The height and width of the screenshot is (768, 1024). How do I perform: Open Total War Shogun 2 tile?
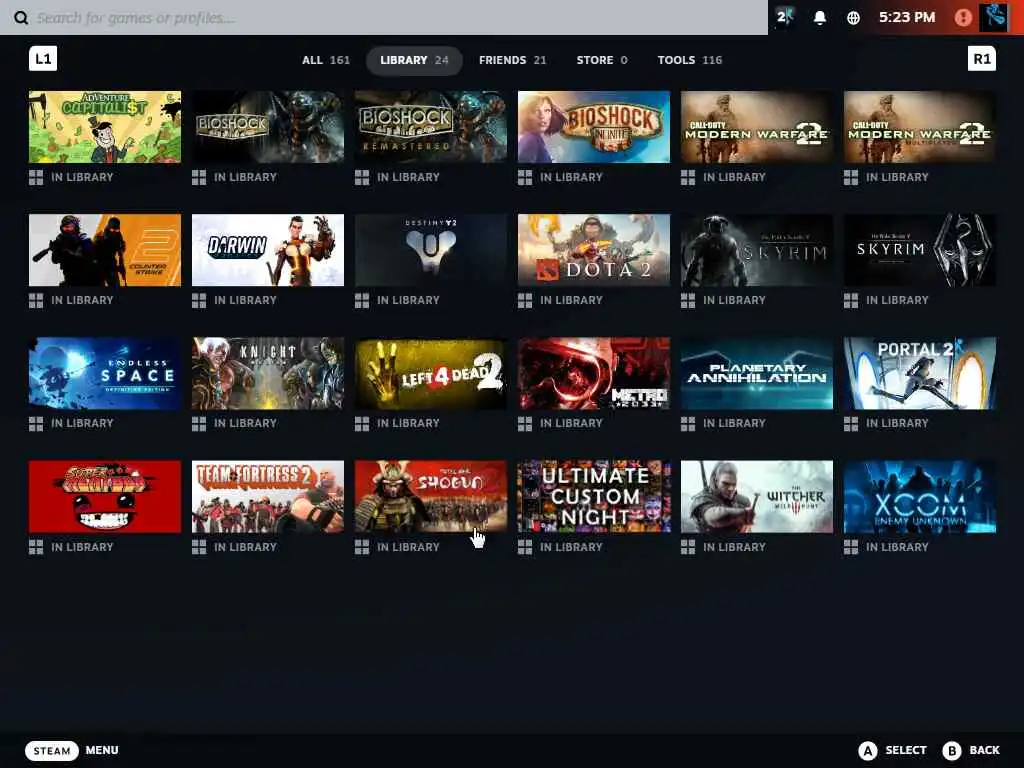(430, 496)
